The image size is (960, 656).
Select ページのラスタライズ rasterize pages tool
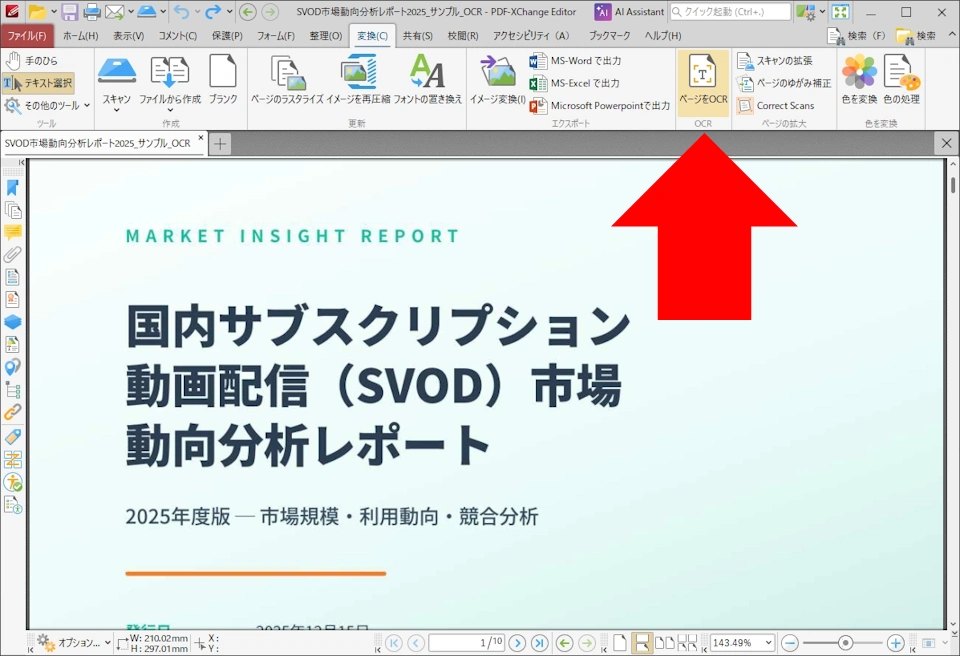pyautogui.click(x=287, y=80)
